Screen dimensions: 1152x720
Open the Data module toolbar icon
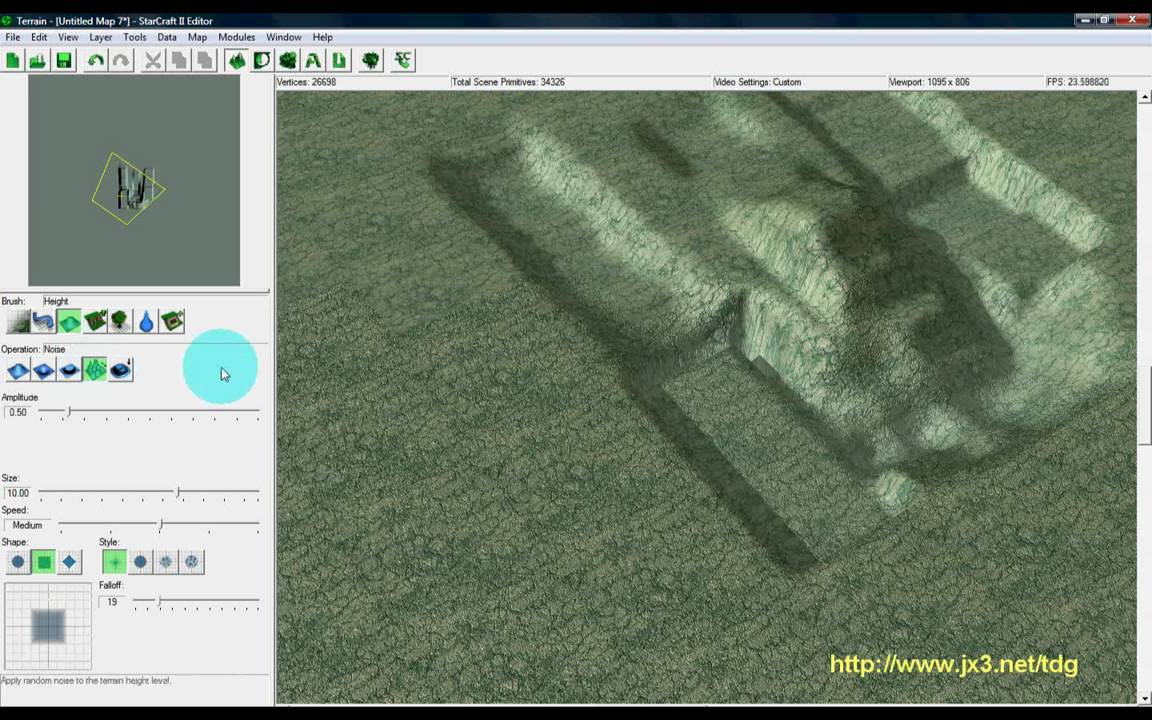pyautogui.click(x=262, y=60)
